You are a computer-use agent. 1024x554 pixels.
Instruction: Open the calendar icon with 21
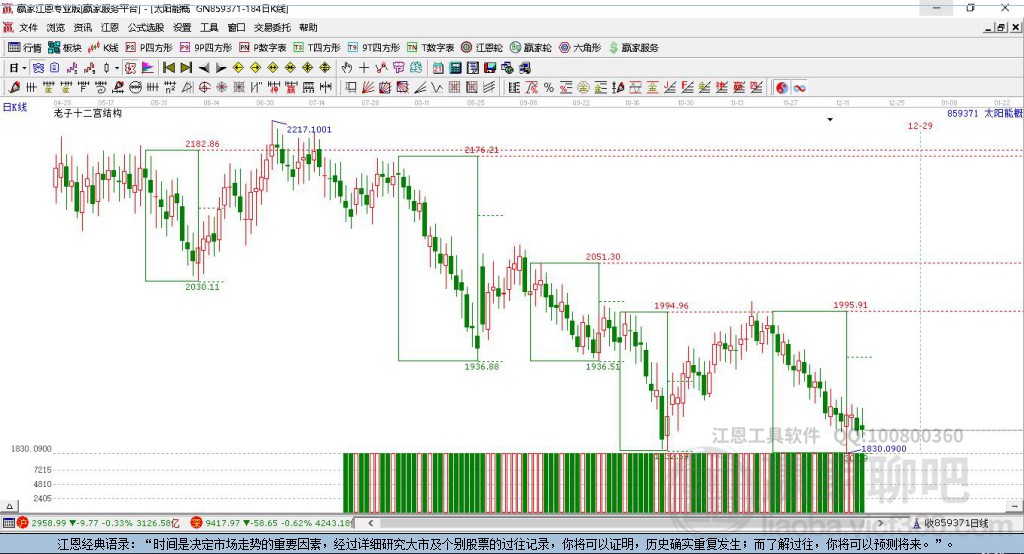point(438,68)
